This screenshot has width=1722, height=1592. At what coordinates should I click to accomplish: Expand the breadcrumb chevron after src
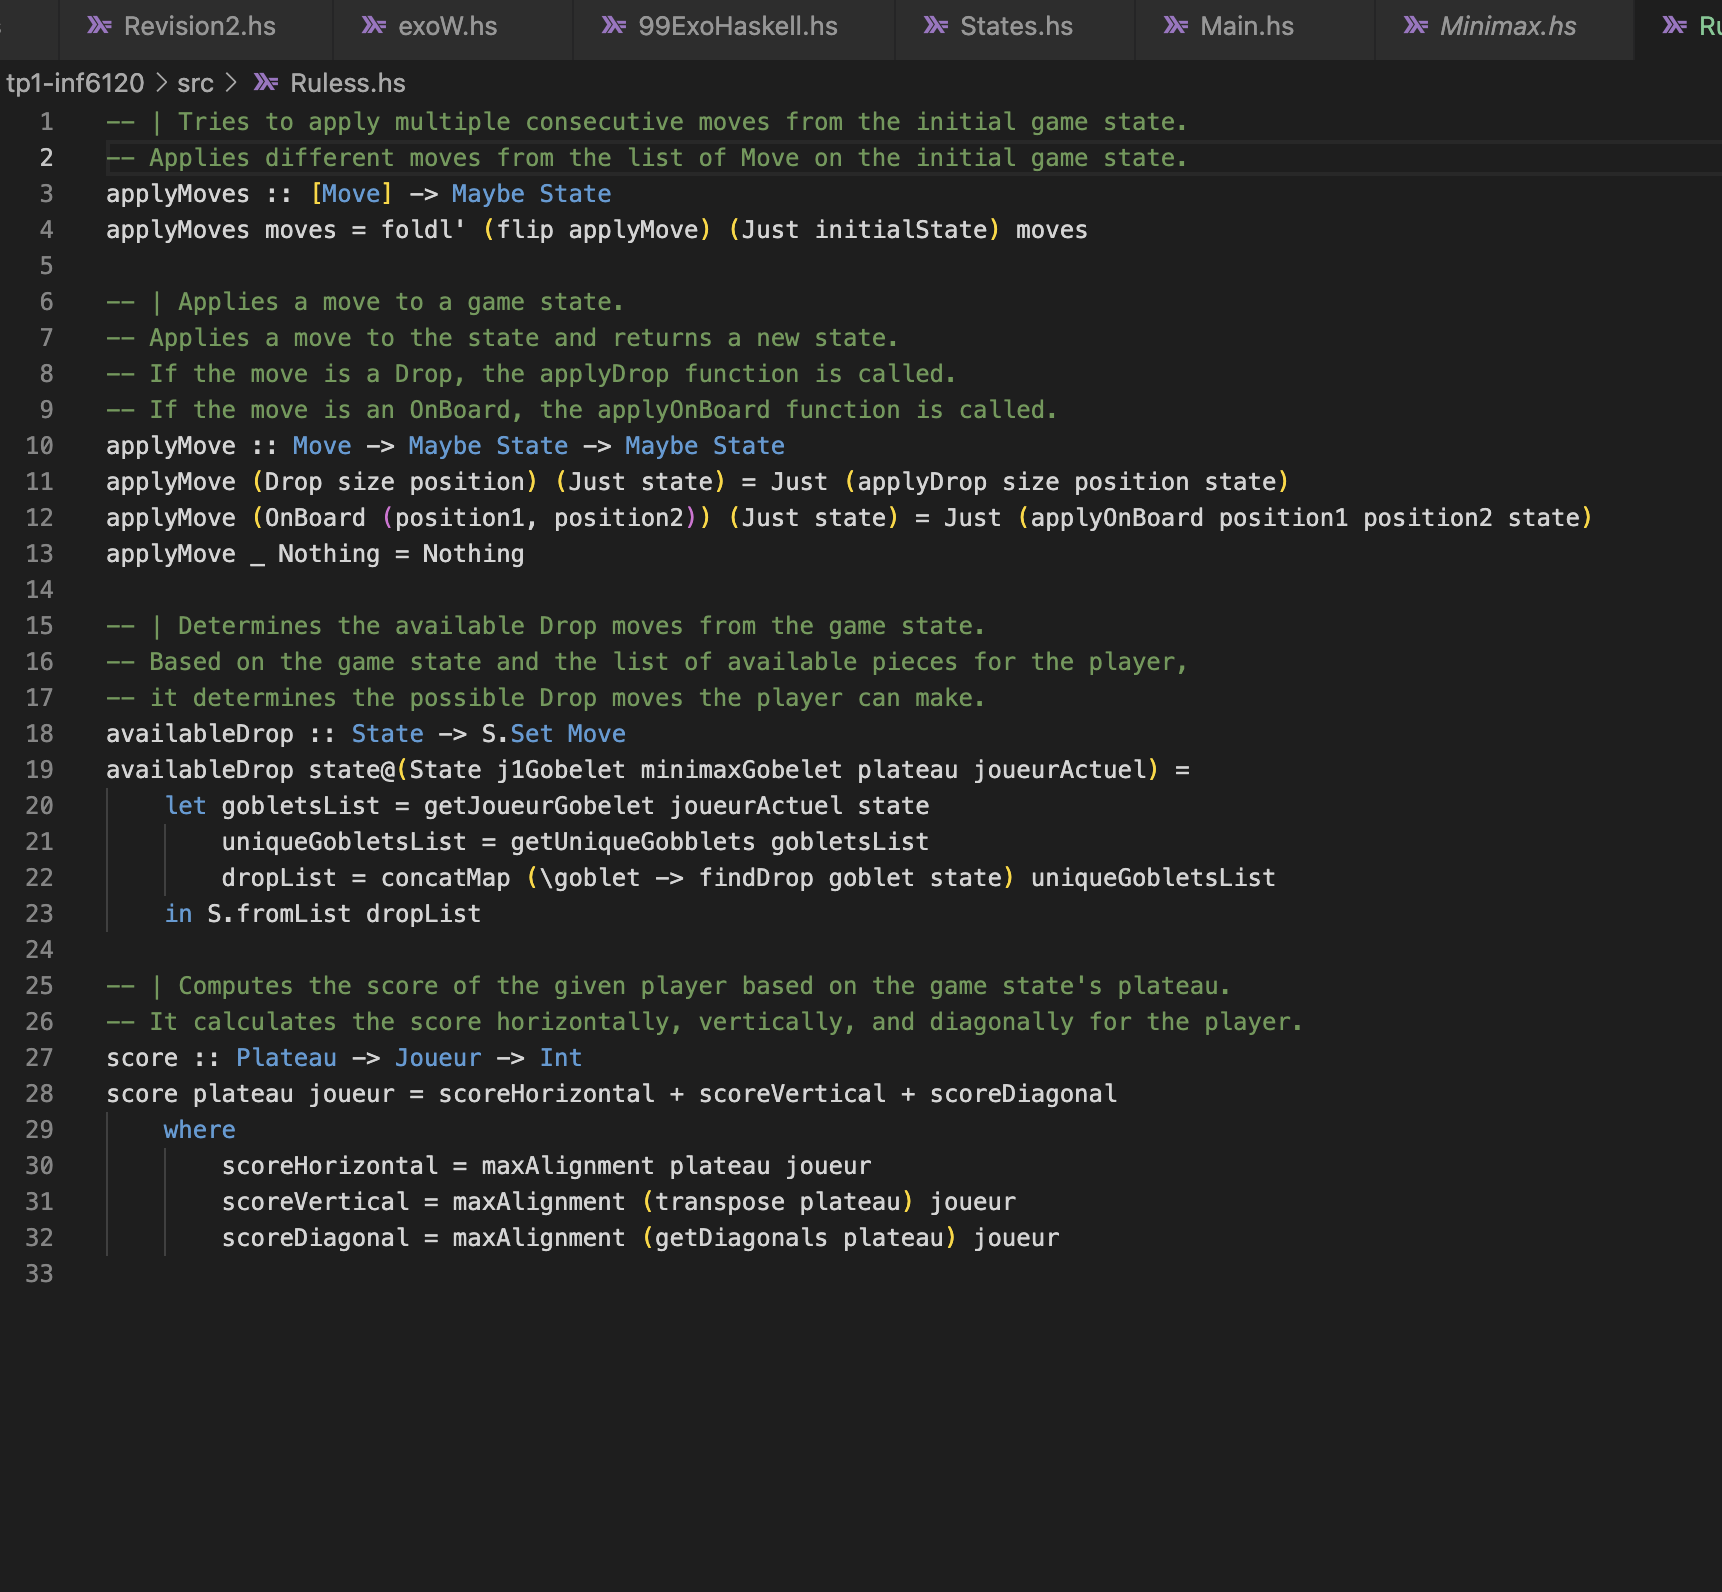pos(231,83)
